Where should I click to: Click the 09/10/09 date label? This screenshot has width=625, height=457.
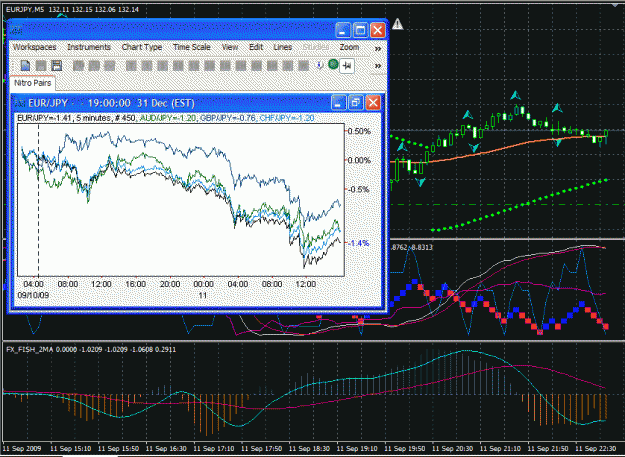[x=33, y=295]
